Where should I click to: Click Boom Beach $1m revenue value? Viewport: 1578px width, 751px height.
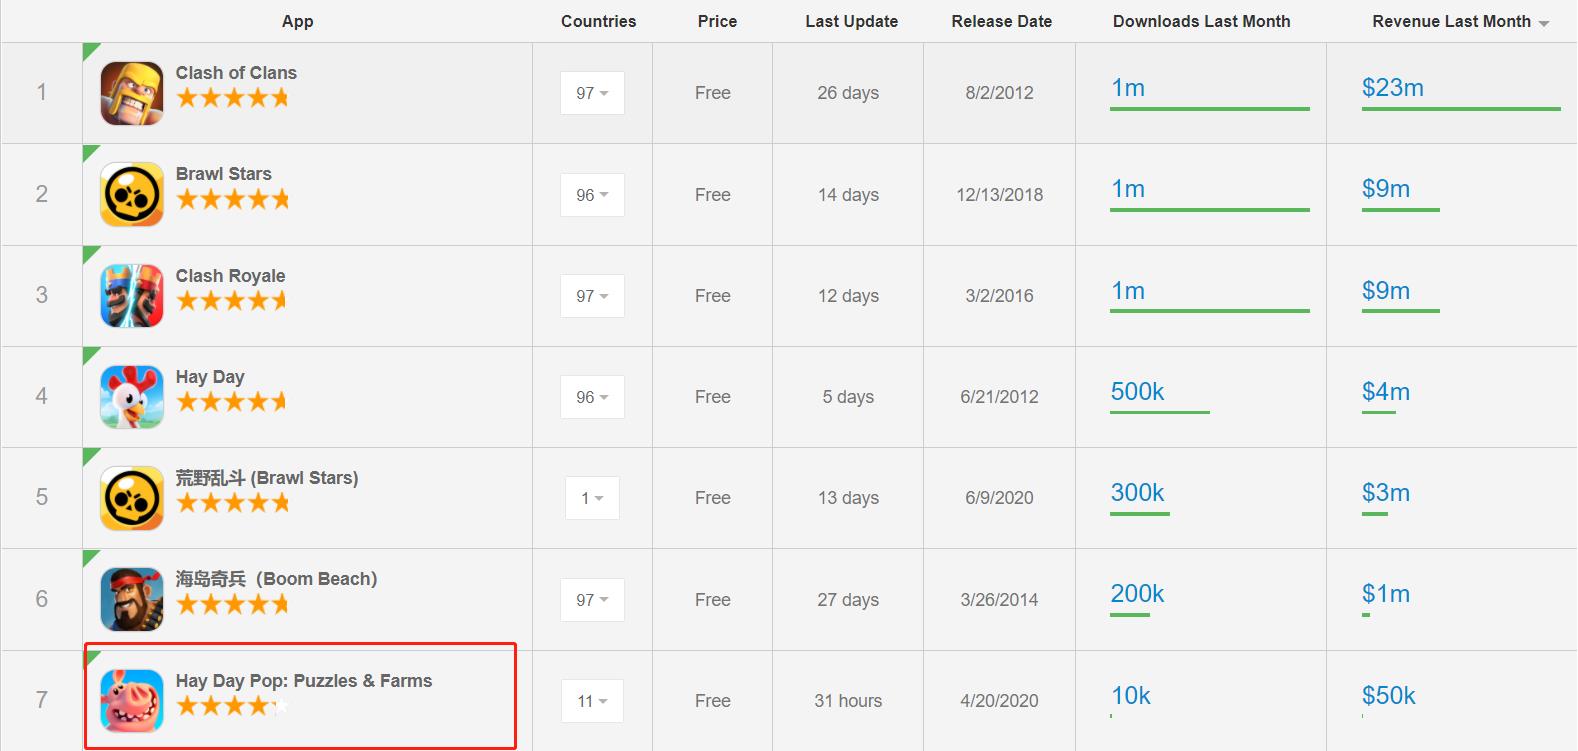point(1385,594)
